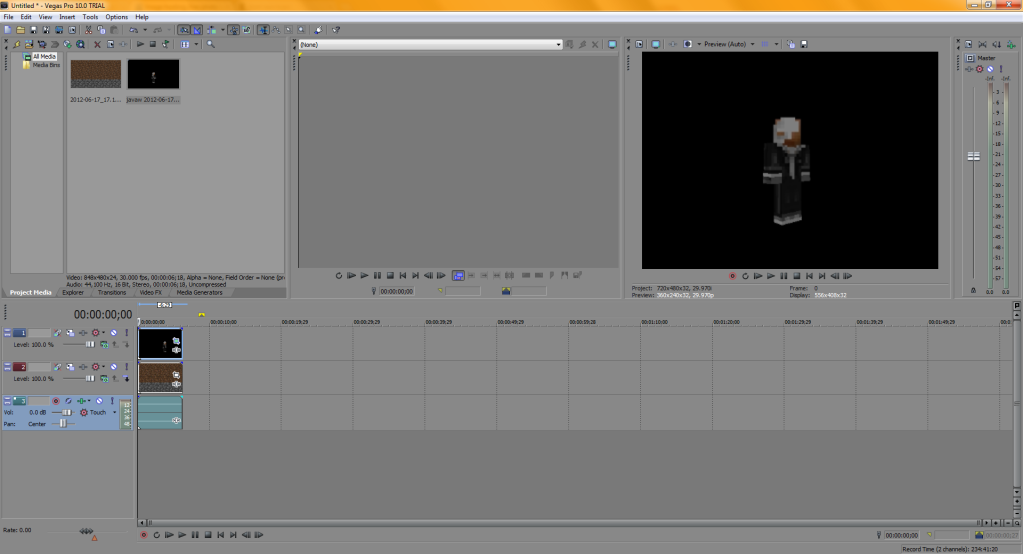Arm audio track 3 for record
The width and height of the screenshot is (1023, 554).
pyautogui.click(x=55, y=401)
